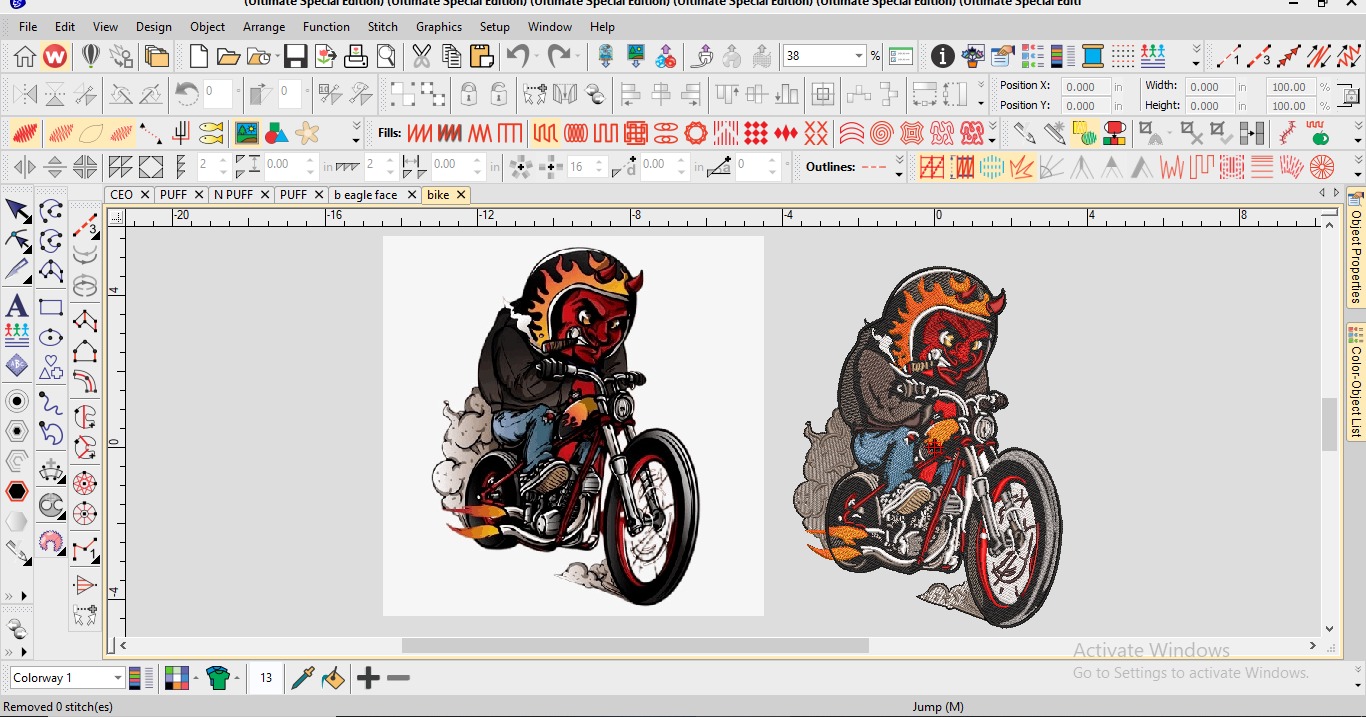1366x717 pixels.
Task: Click the green T-shirt product icon
Action: pos(218,678)
